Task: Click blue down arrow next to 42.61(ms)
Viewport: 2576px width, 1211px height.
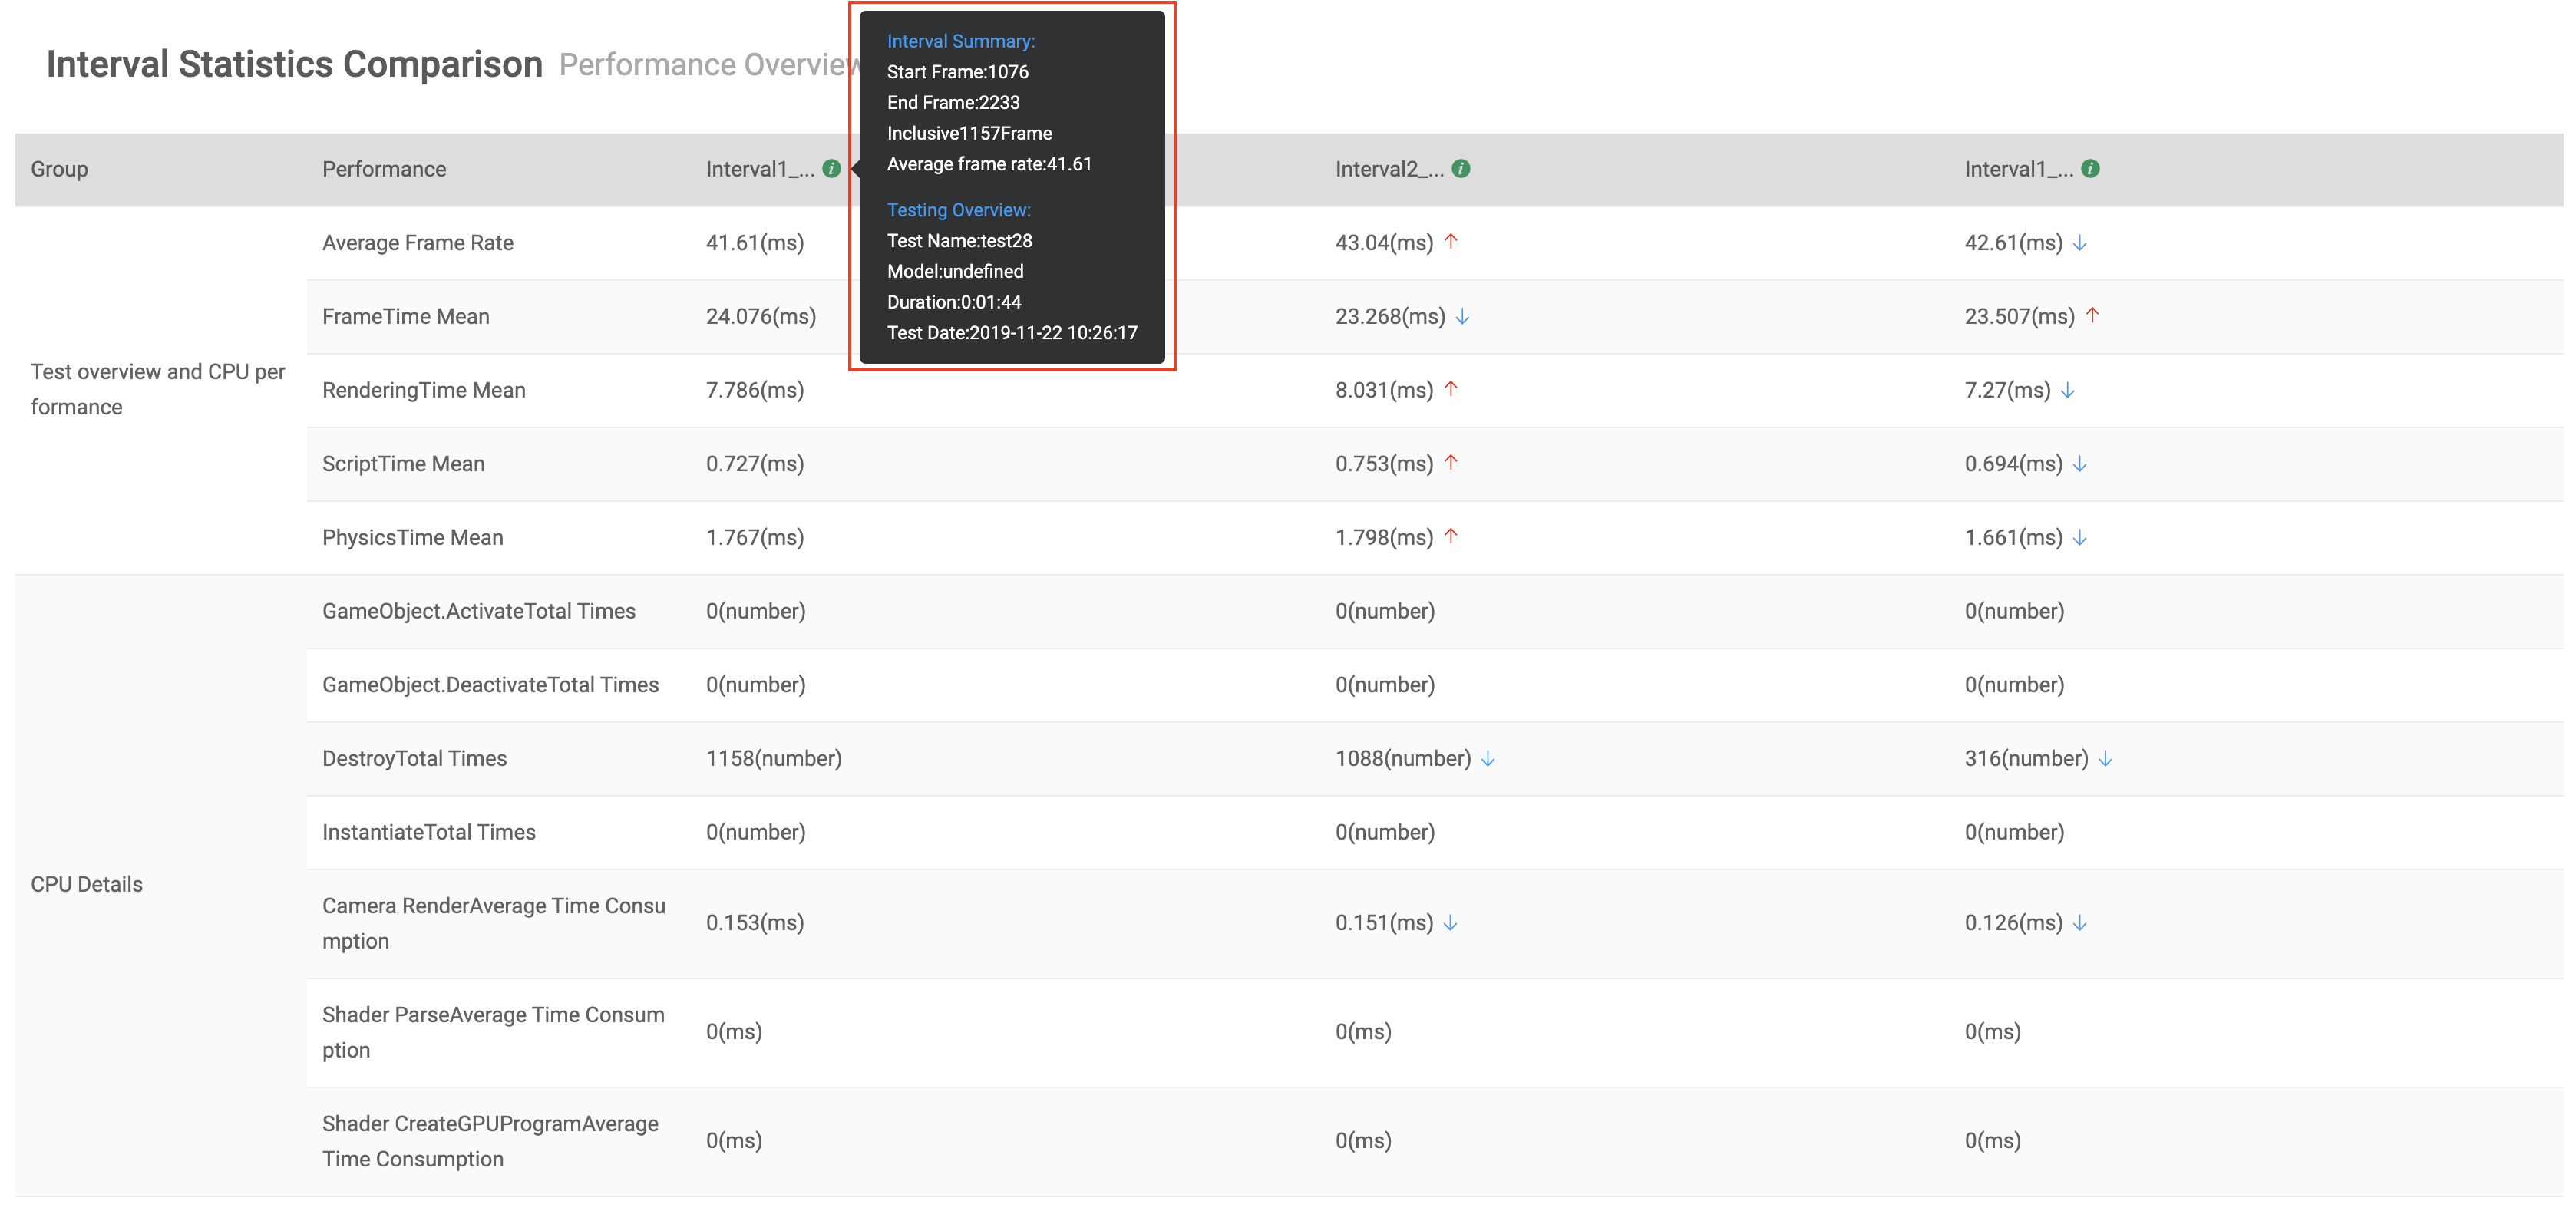Action: click(2080, 243)
